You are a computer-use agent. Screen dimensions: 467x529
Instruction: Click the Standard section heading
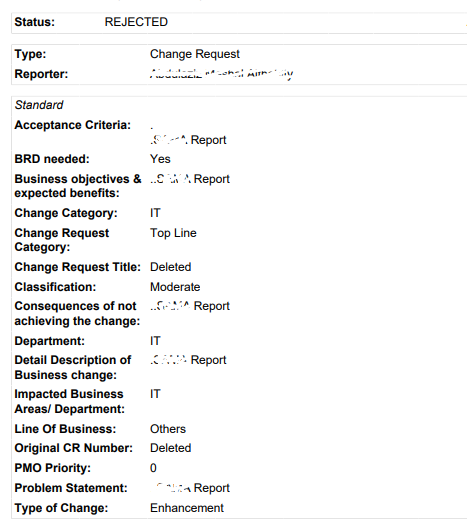click(x=39, y=105)
